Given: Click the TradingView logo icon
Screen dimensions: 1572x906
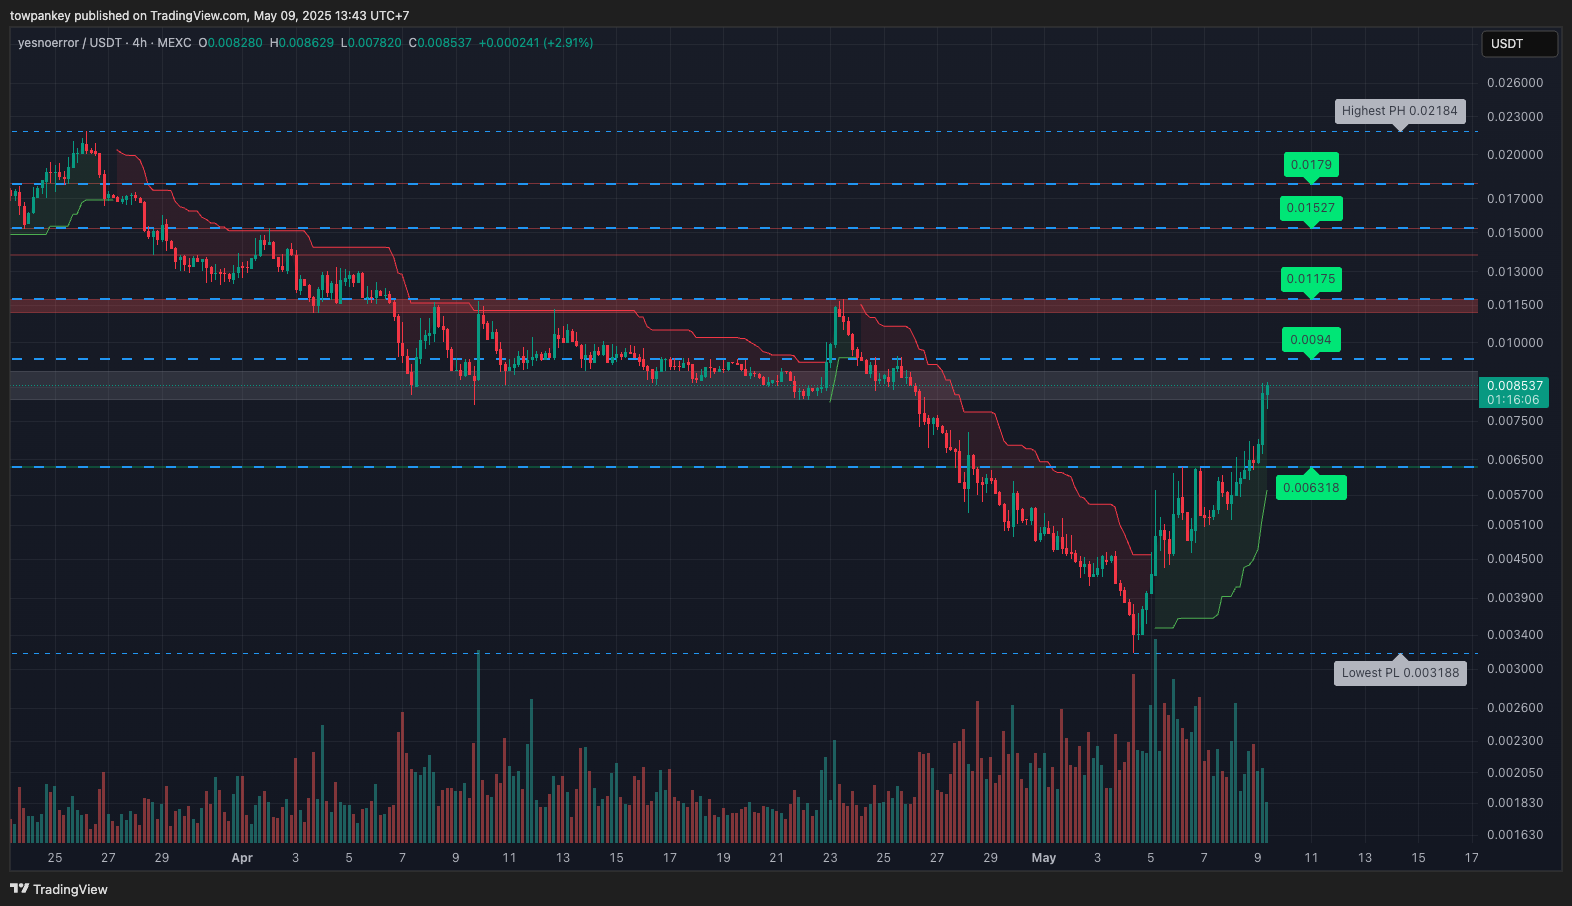Looking at the screenshot, I should point(19,888).
